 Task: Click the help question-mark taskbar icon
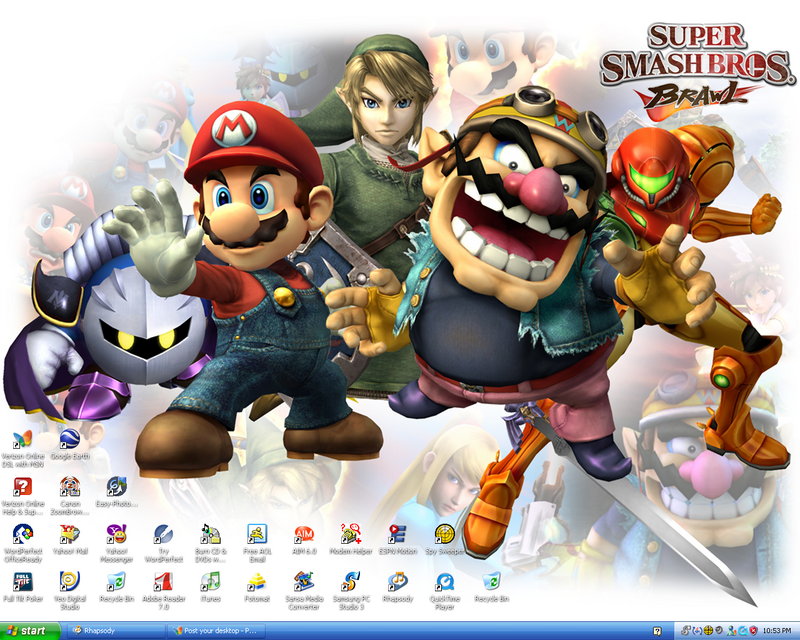point(657,631)
